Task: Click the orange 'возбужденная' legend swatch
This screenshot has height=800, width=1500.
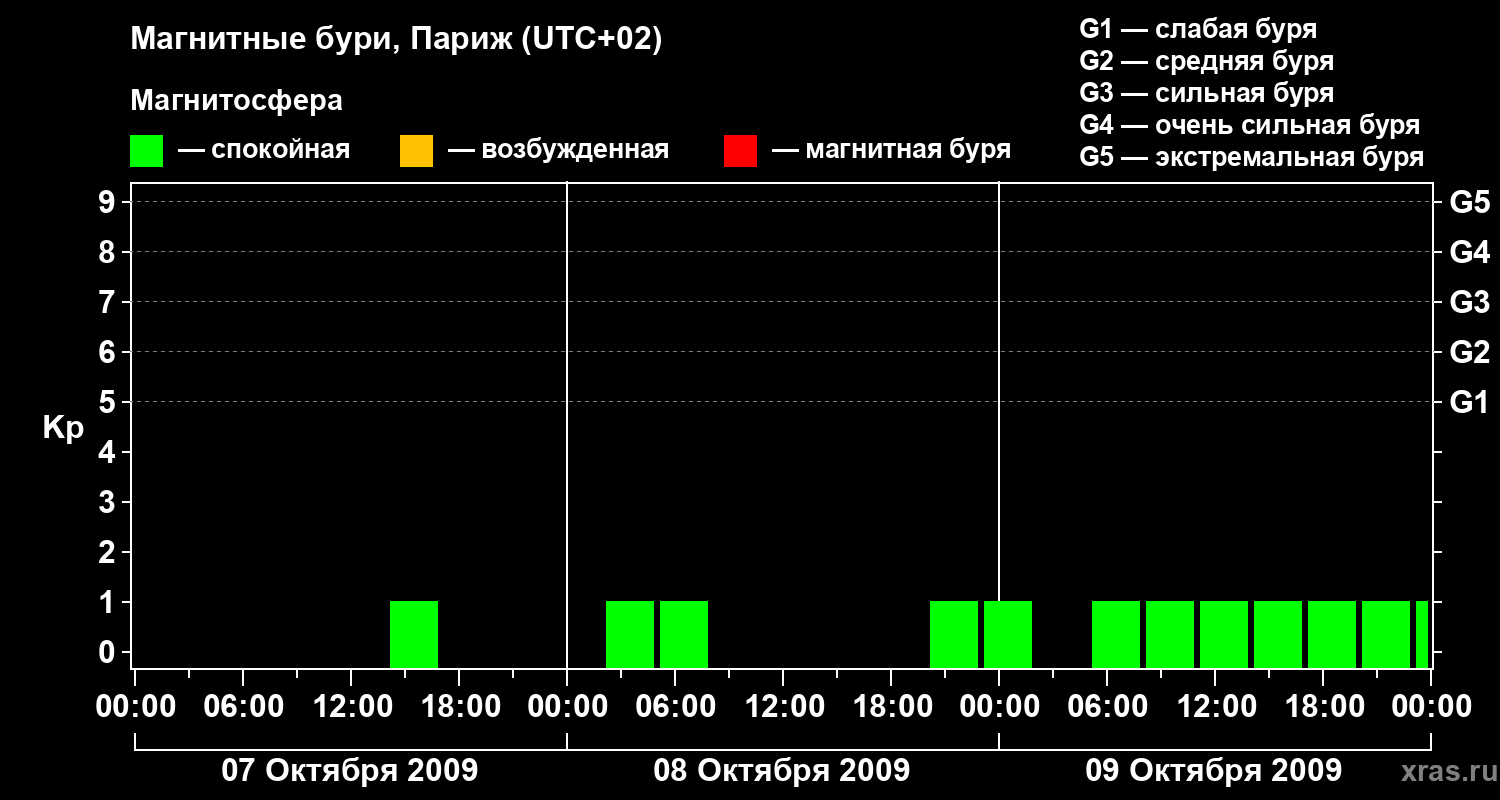Action: pyautogui.click(x=416, y=150)
